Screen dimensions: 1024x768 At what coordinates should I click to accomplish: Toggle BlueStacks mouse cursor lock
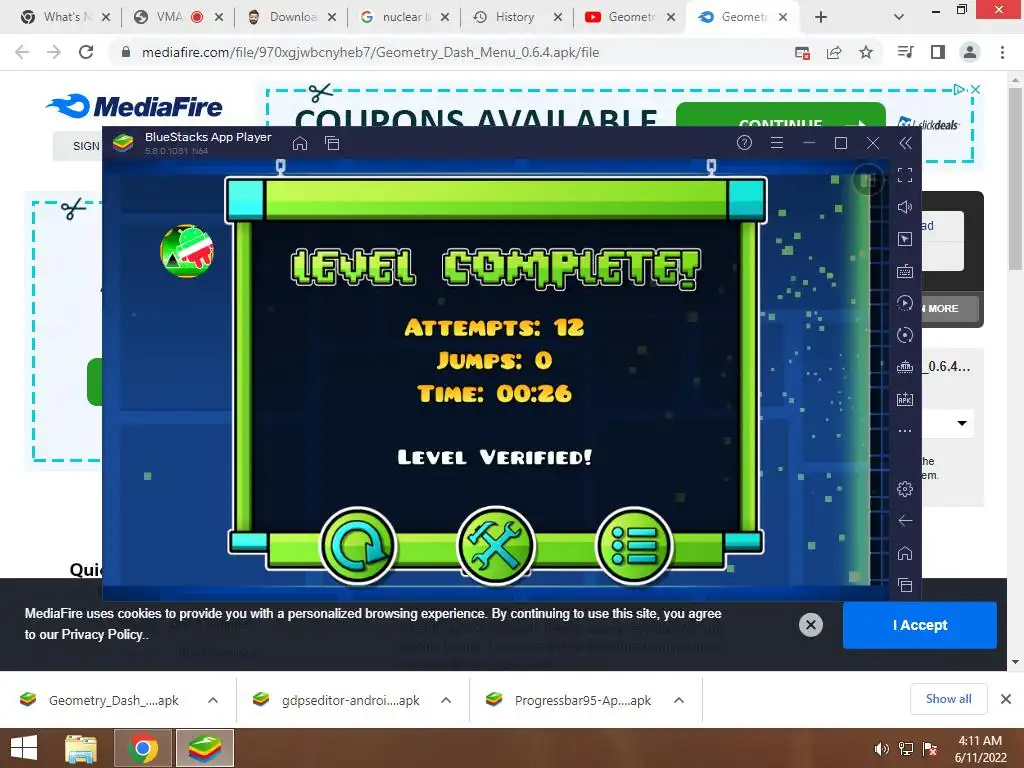coord(905,239)
